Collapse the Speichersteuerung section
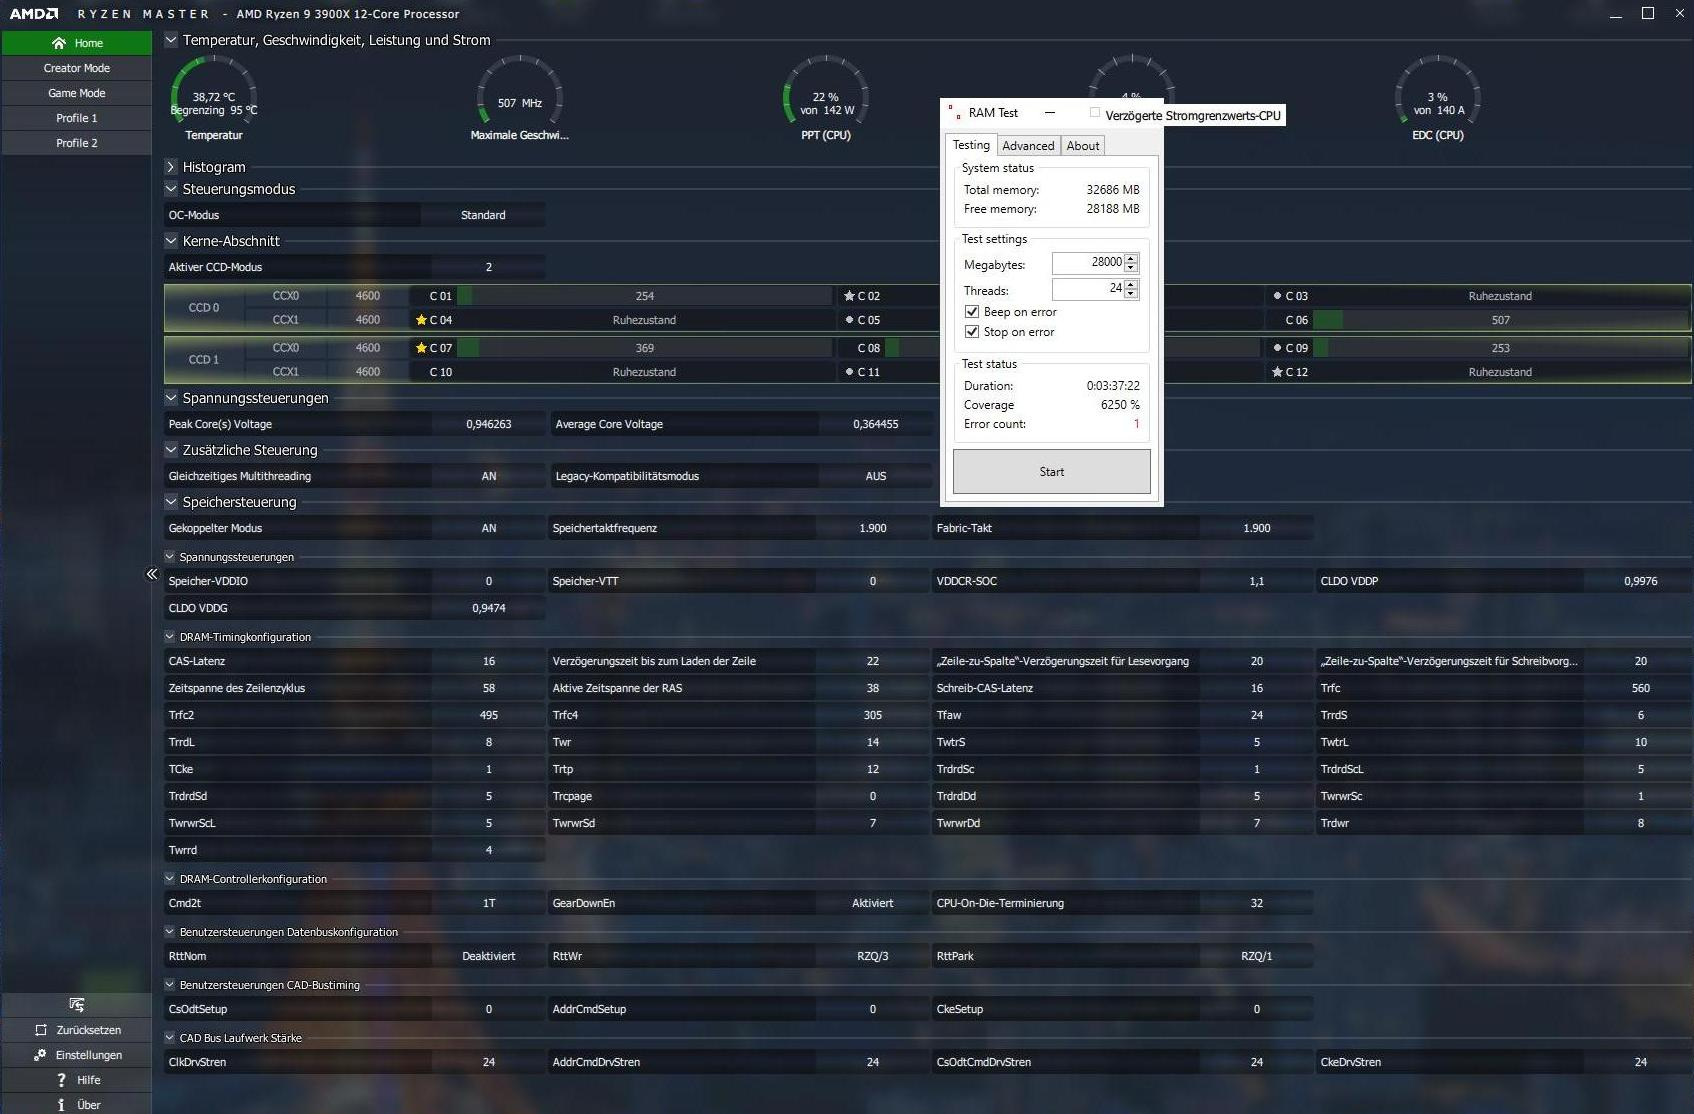Screen dimensions: 1694x1114 tap(171, 502)
